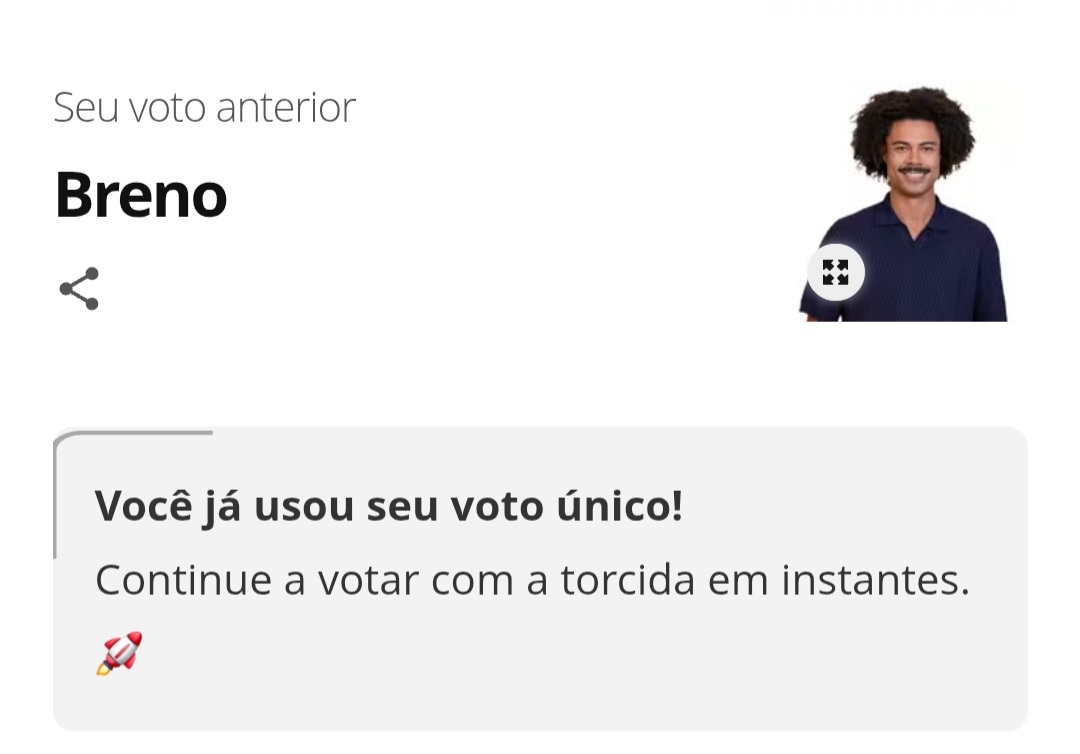The width and height of the screenshot is (1080, 754).
Task: Expand Breno's photo with the fullscreen icon
Action: (x=835, y=272)
